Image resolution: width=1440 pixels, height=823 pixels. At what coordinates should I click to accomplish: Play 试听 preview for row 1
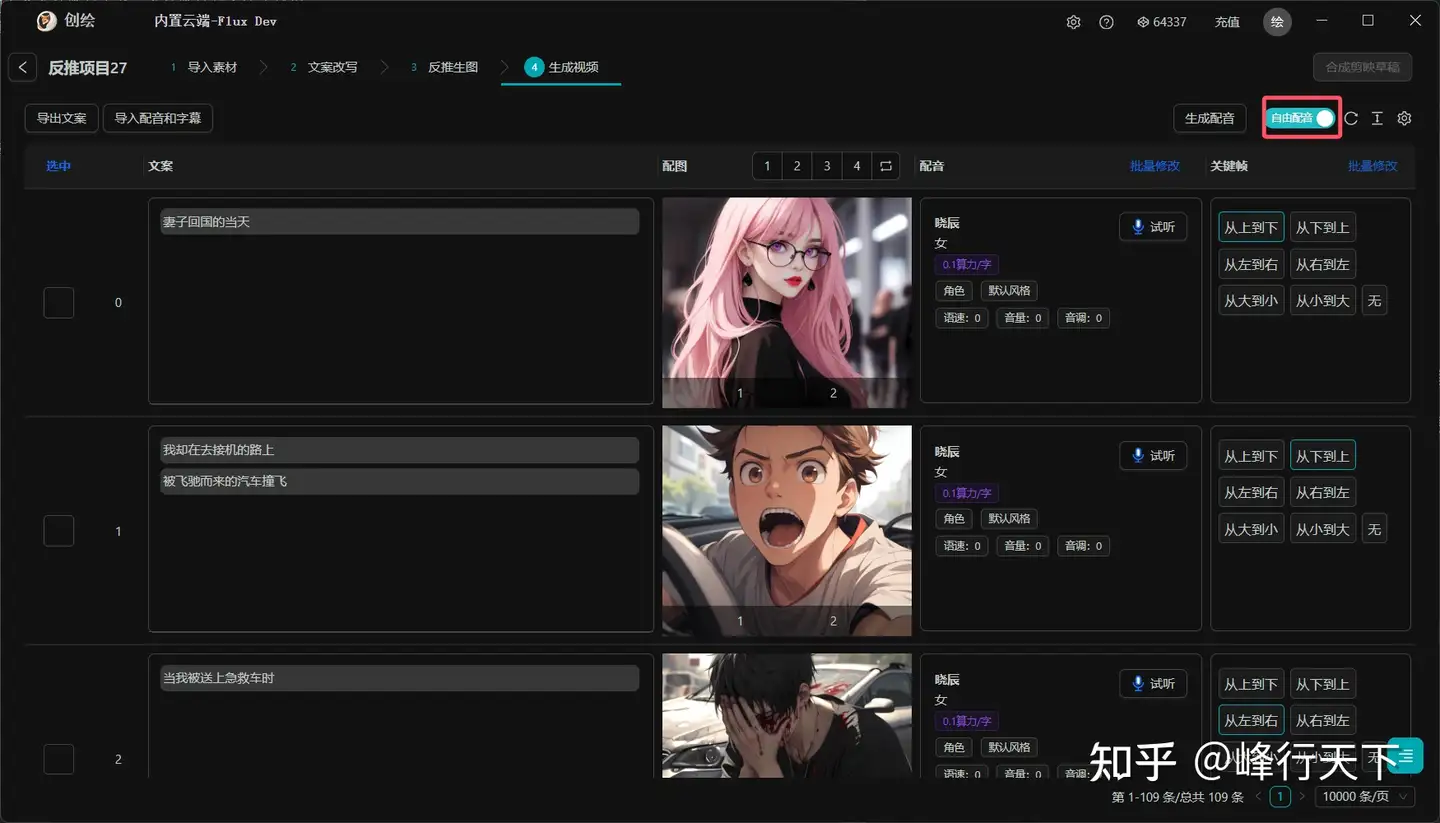[x=1153, y=455]
